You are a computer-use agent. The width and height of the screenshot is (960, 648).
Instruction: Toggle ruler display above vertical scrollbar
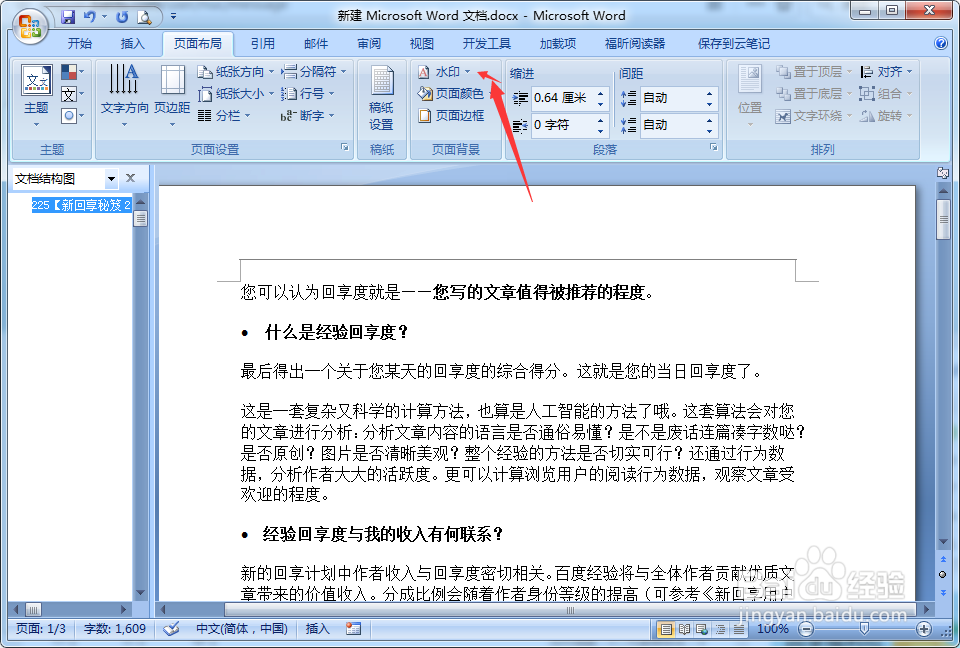coord(943,173)
